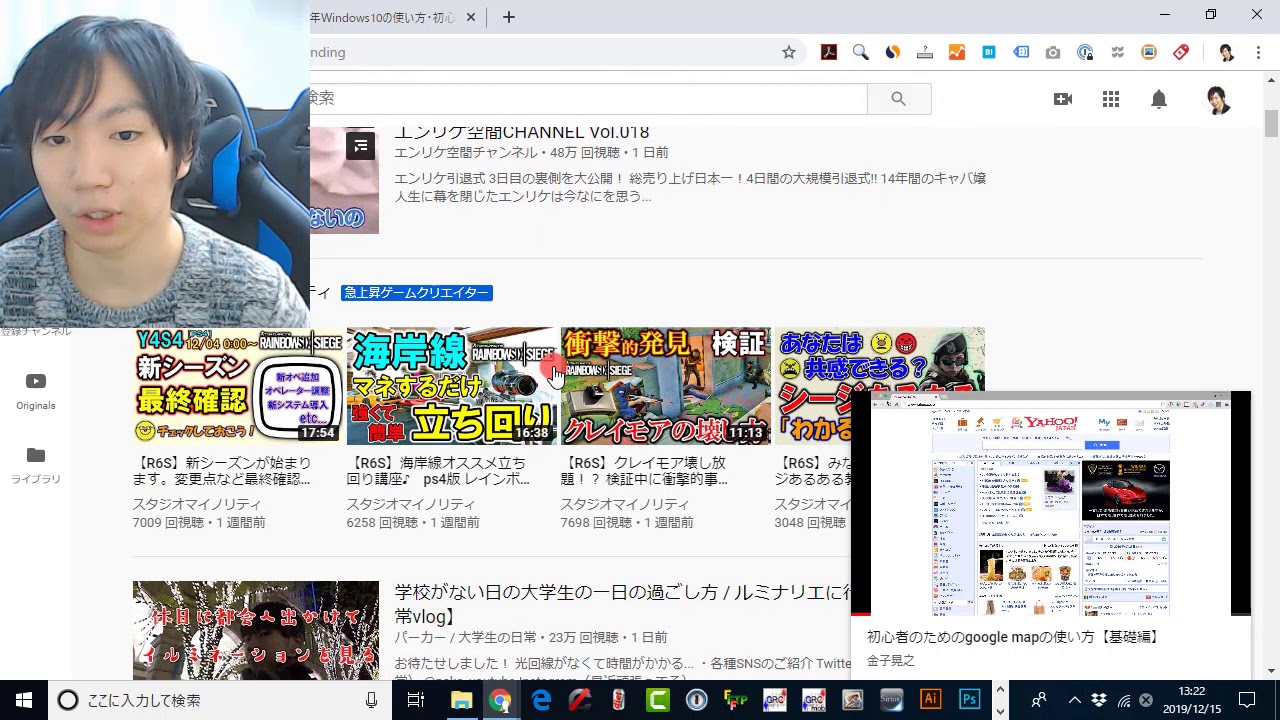This screenshot has height=720, width=1280.
Task: Show hidden system tray icons
Action: pos(1075,700)
